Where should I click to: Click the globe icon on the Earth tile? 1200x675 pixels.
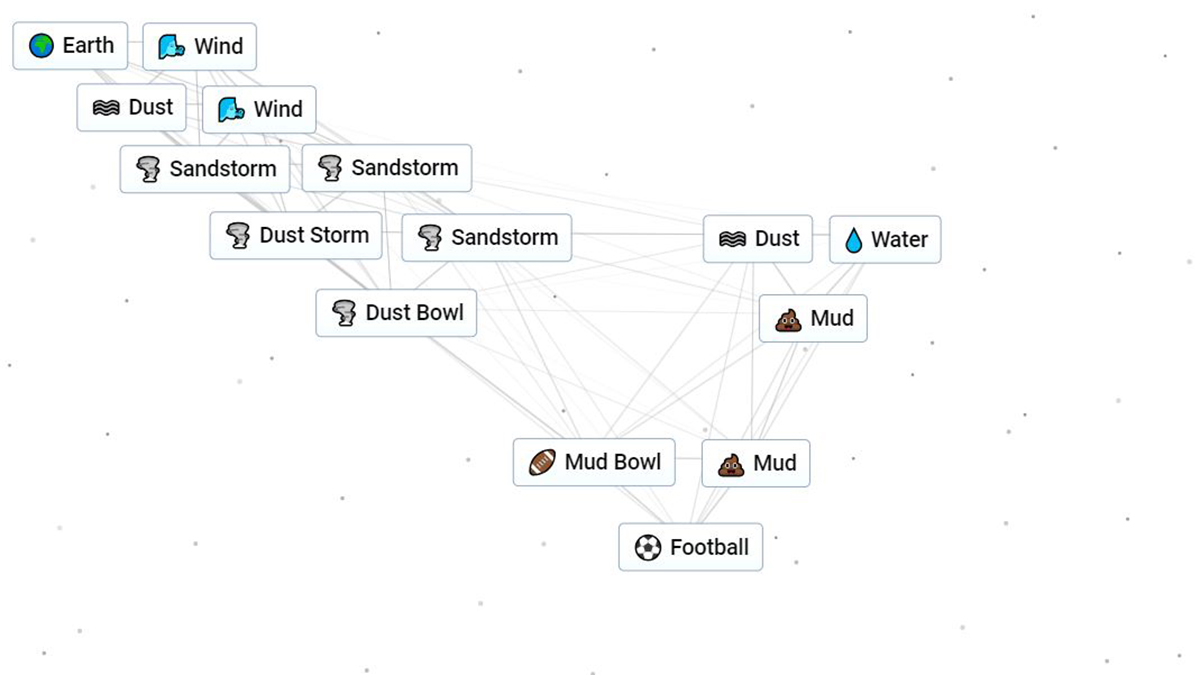pos(41,45)
